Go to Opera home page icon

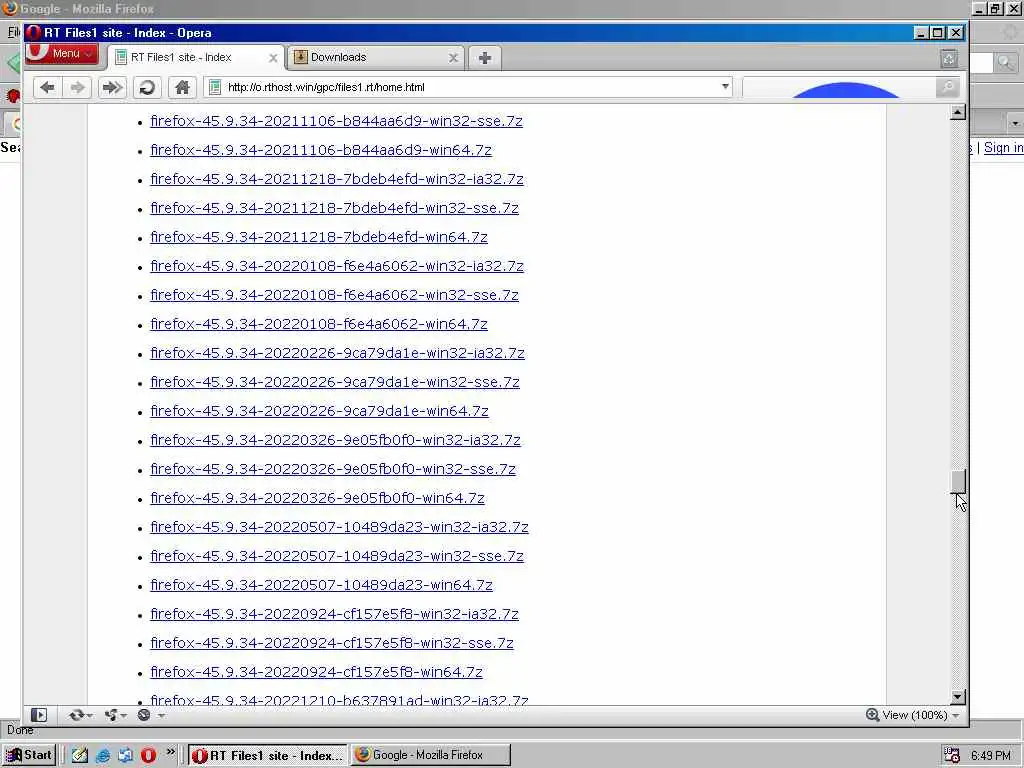coord(182,88)
